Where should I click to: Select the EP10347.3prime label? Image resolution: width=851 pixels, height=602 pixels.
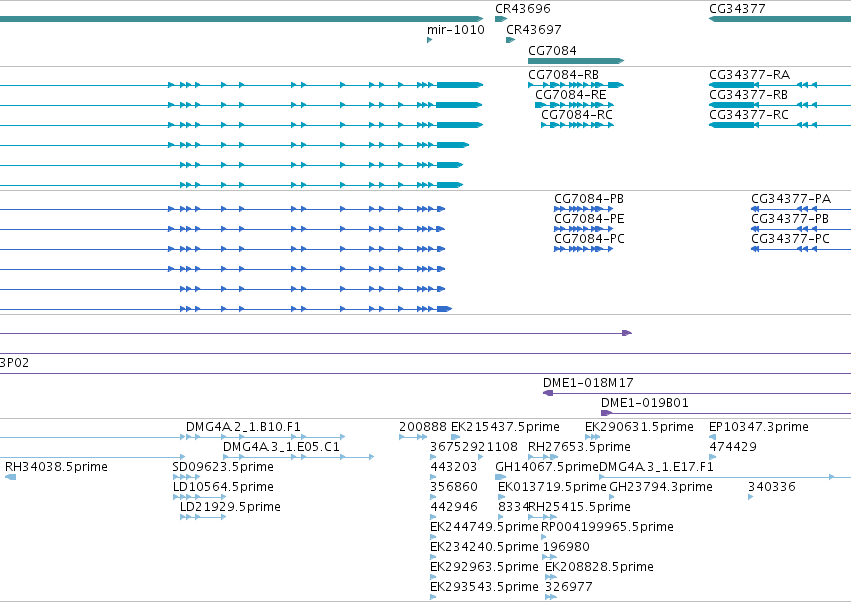click(759, 427)
